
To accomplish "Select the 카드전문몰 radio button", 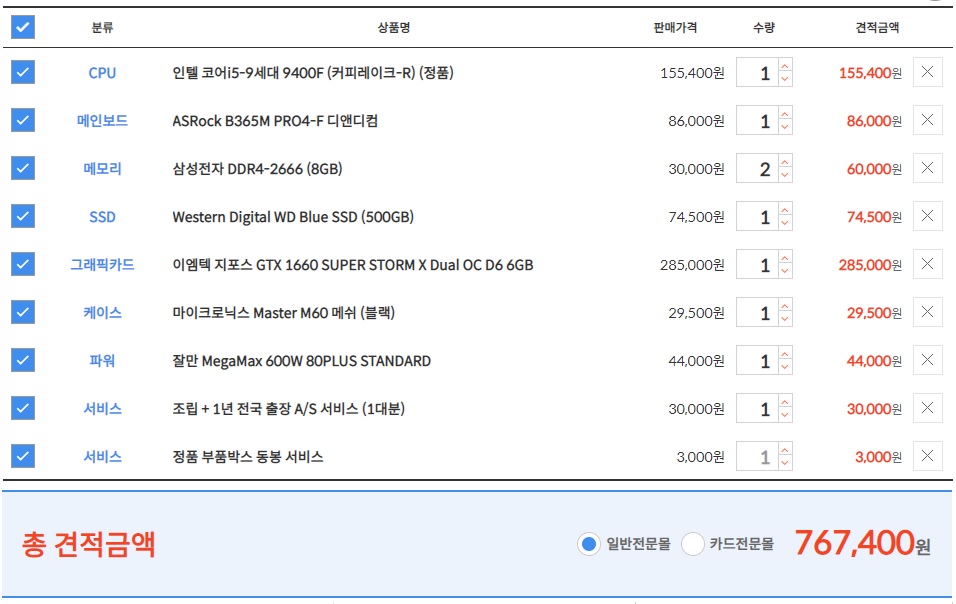I will pyautogui.click(x=693, y=544).
